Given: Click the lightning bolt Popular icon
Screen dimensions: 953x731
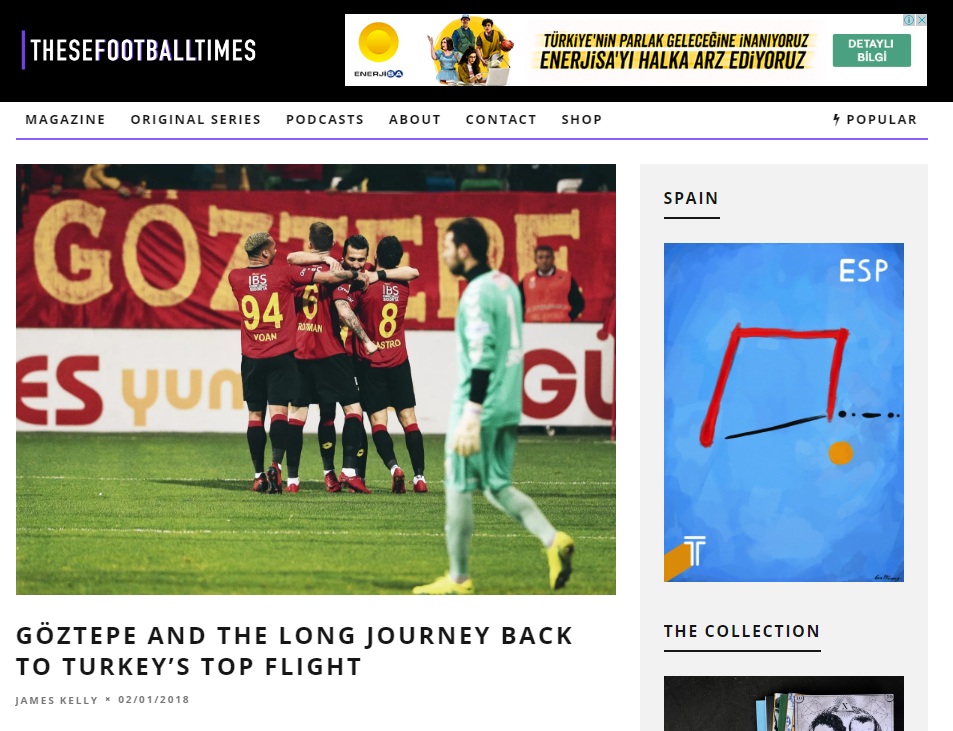Looking at the screenshot, I should [837, 119].
